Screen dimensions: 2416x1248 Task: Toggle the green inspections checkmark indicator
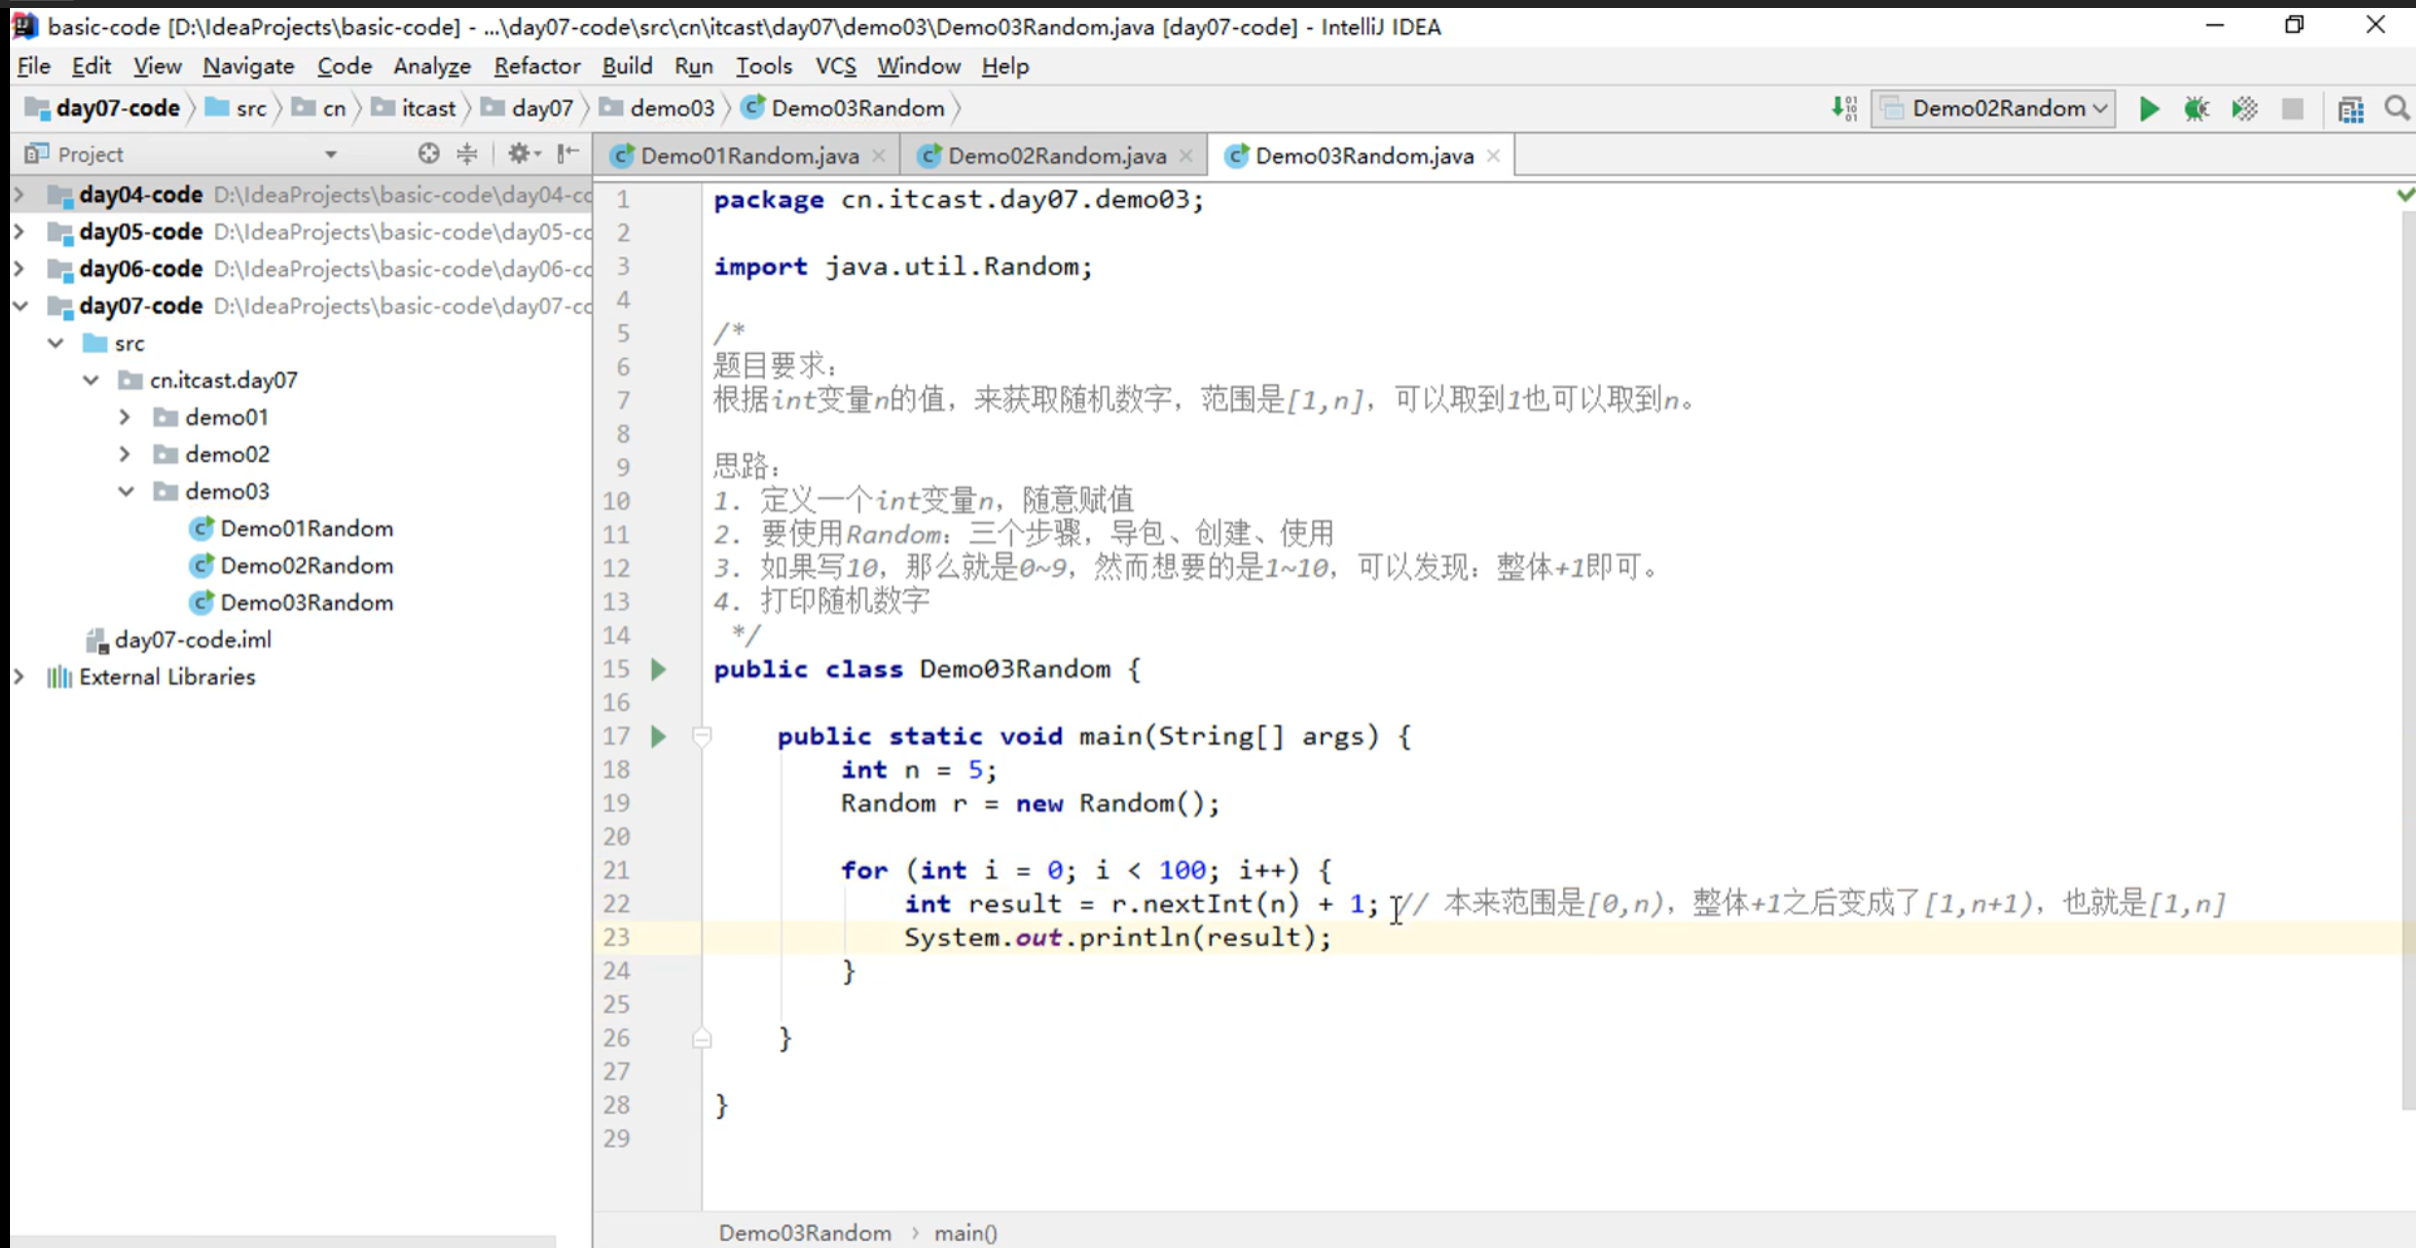(2406, 194)
